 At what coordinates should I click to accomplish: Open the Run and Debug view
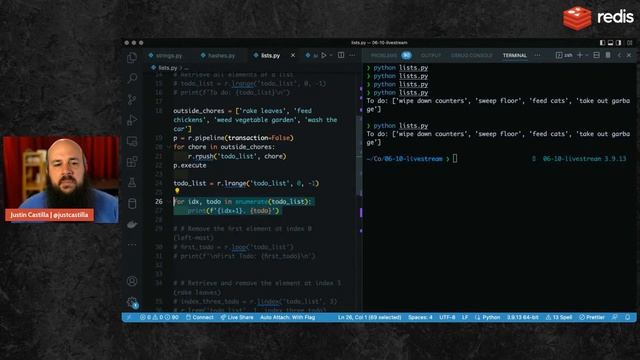click(132, 120)
